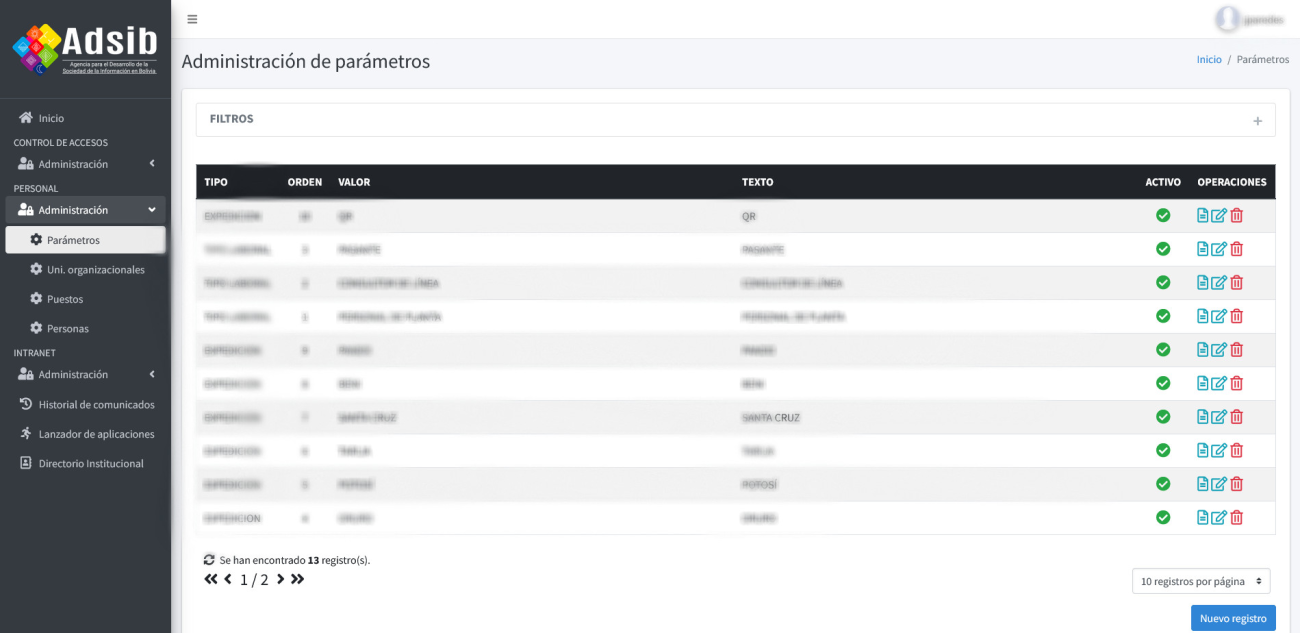Toggle the active checkmark for SANTA CRUZ

tap(1163, 417)
